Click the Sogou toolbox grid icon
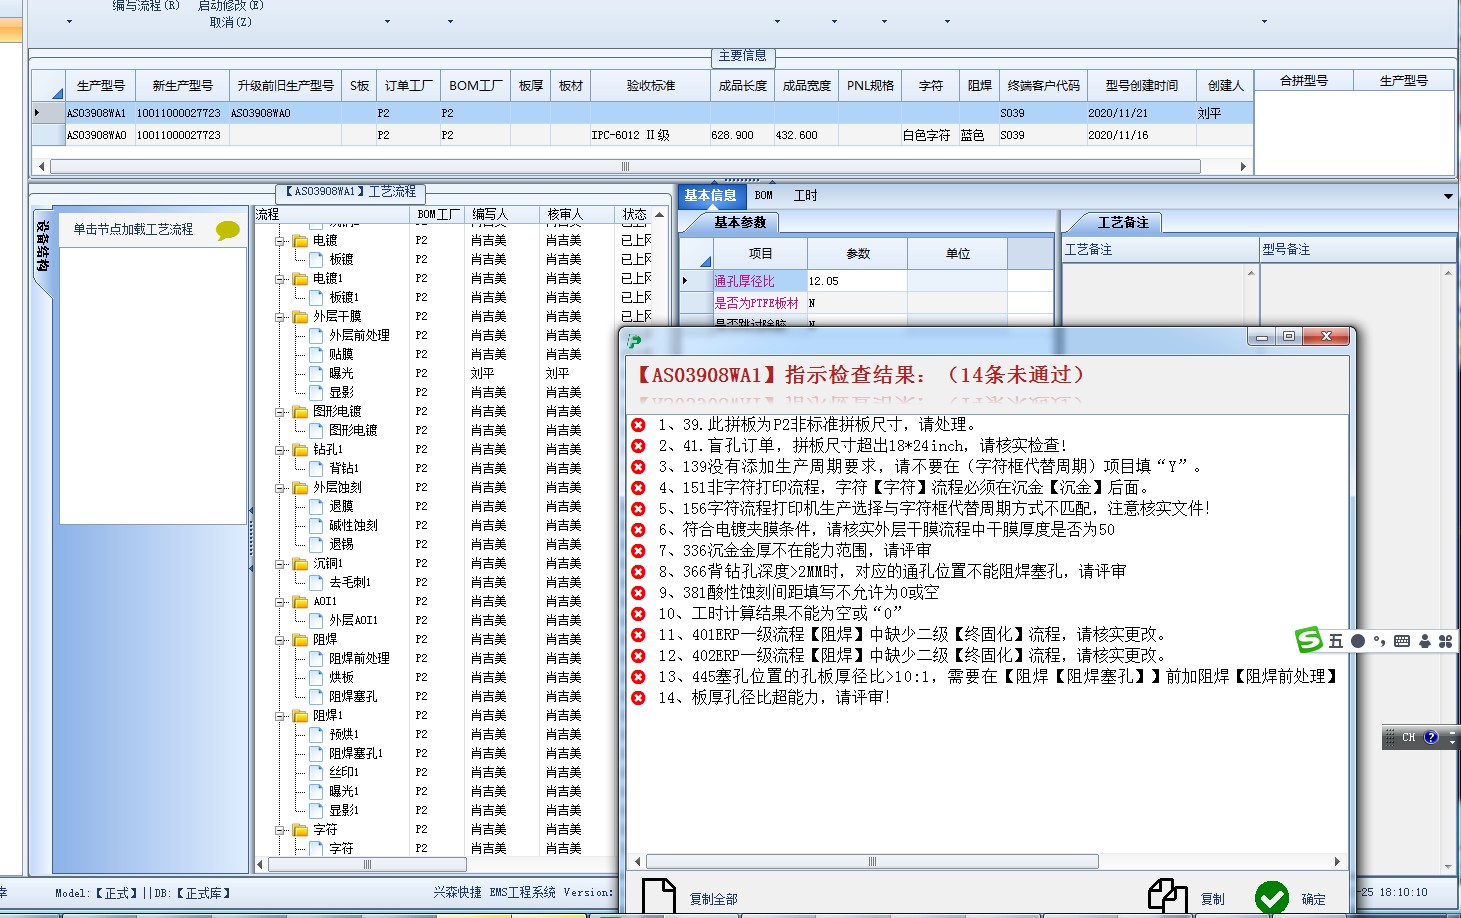1461x918 pixels. coord(1445,641)
